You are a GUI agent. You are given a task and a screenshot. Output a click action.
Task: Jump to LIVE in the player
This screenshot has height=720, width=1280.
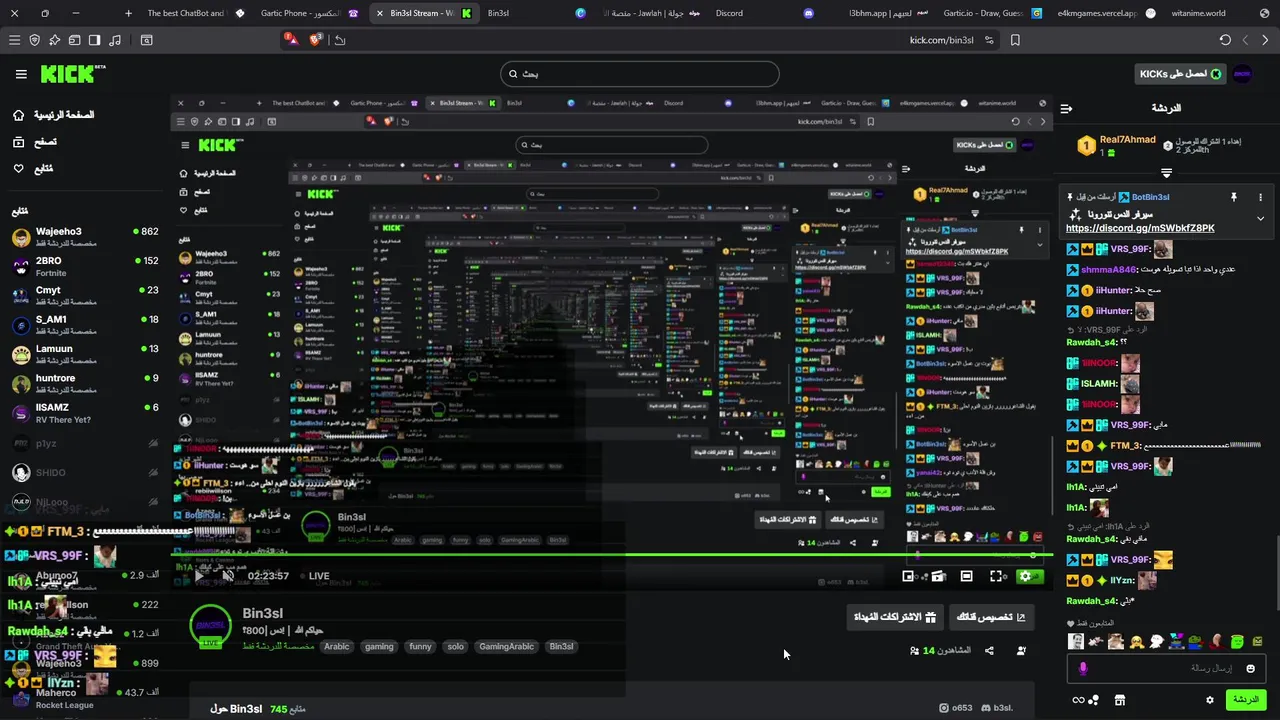click(313, 576)
